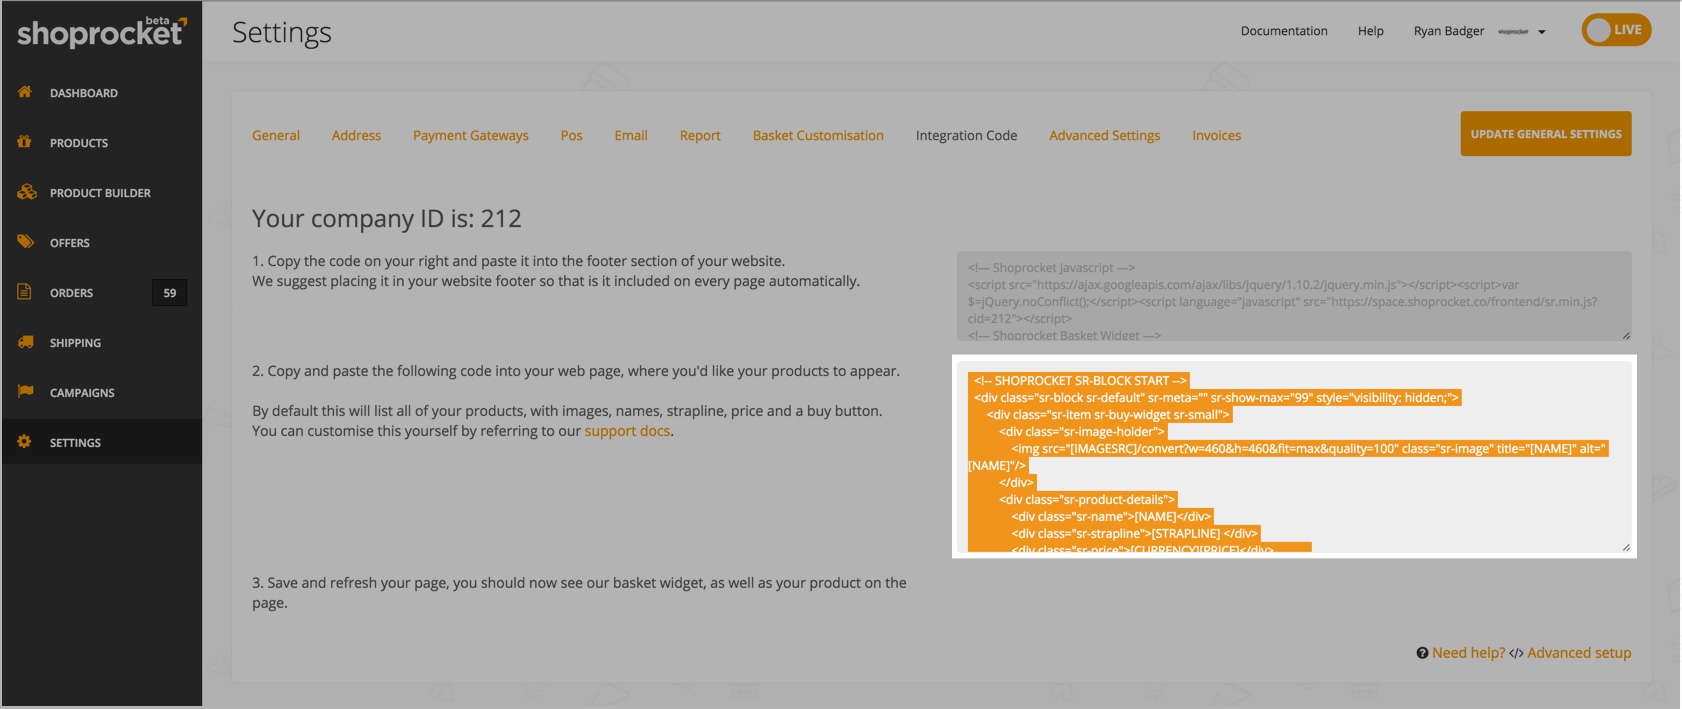
Task: Click the Shipping truck icon
Action: [26, 342]
